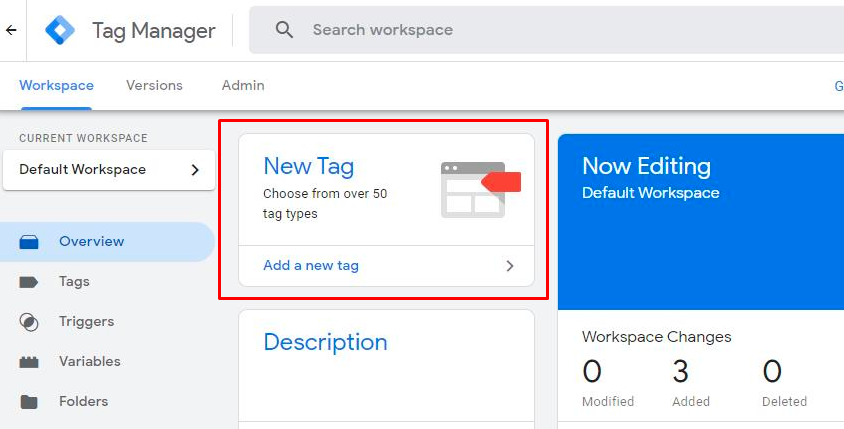Click the Description card heading

[325, 342]
